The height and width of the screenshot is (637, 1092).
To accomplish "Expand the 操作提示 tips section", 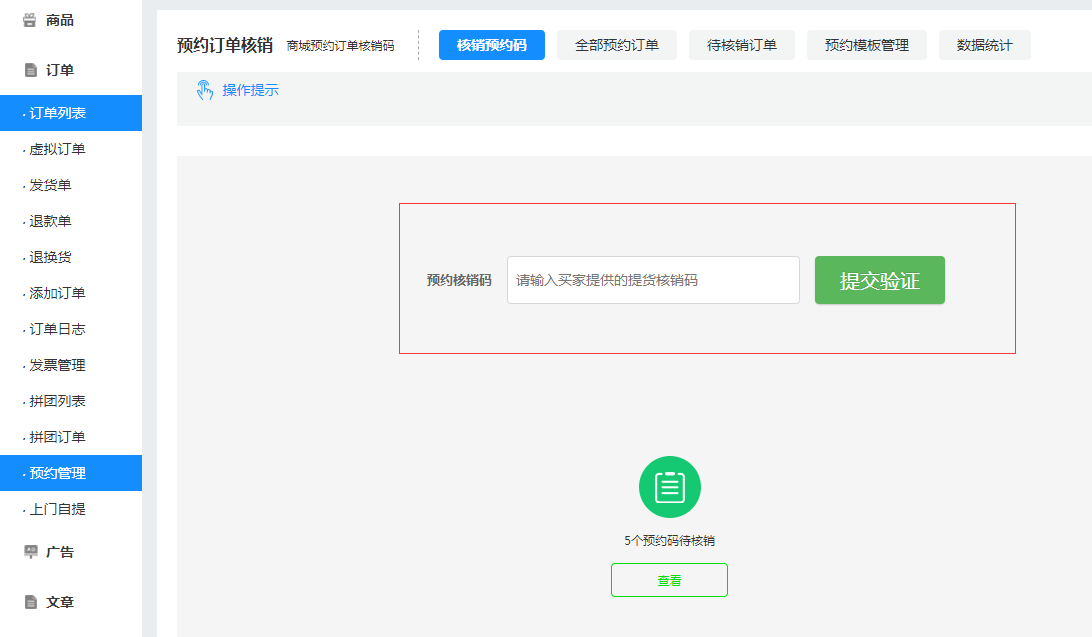I will (250, 91).
